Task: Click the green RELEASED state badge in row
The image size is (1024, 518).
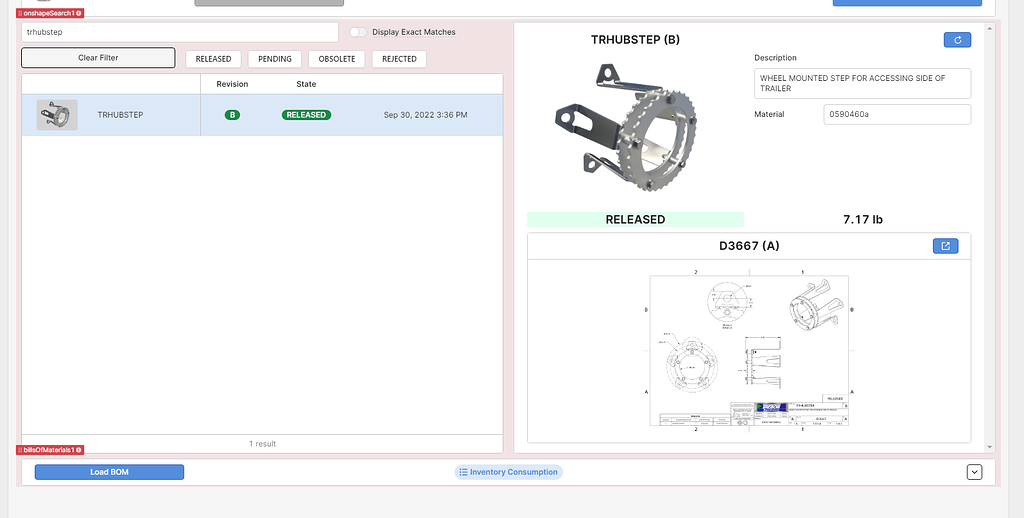Action: 306,115
